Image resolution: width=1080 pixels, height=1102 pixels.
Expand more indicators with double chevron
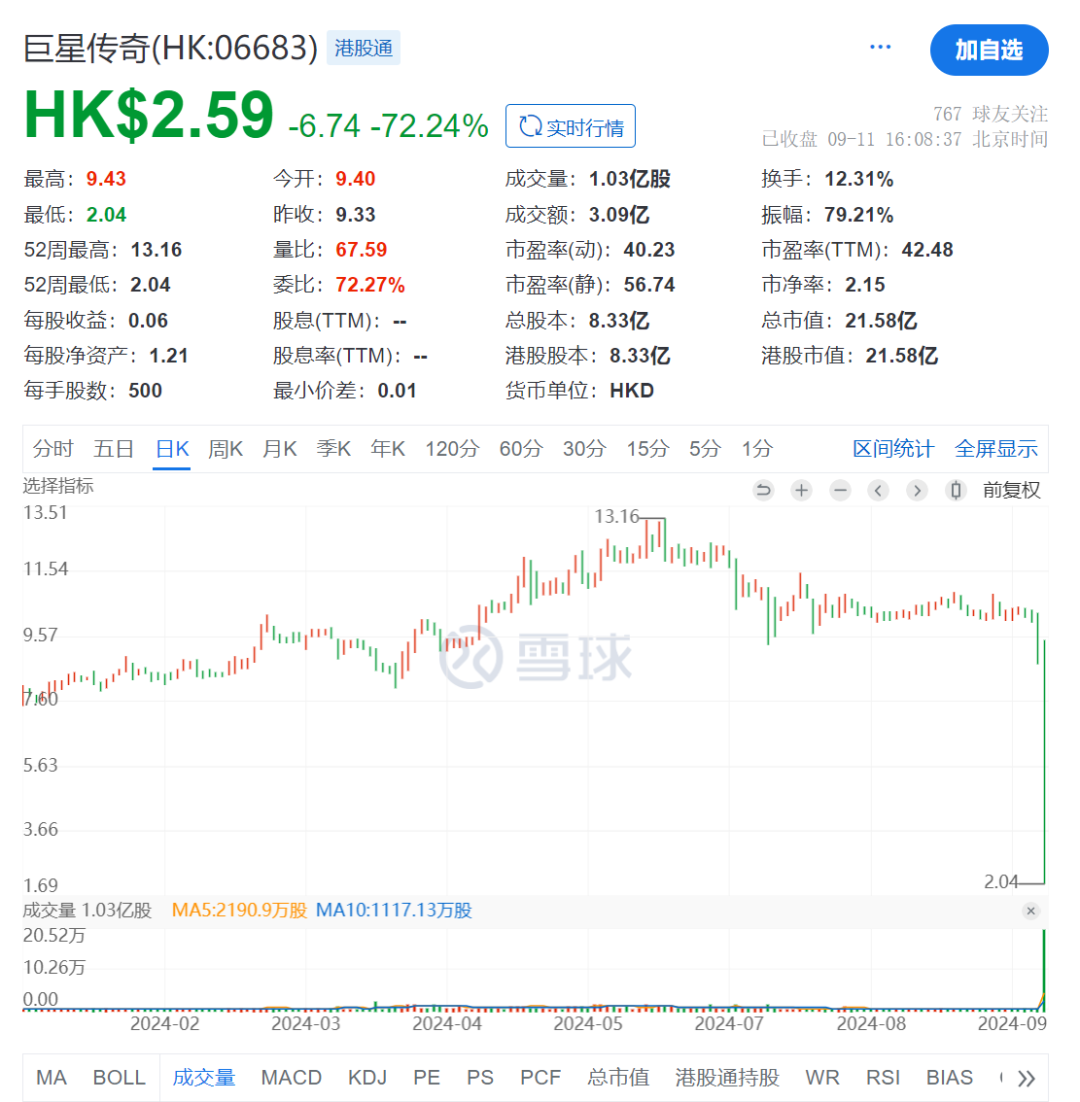[x=1027, y=1078]
